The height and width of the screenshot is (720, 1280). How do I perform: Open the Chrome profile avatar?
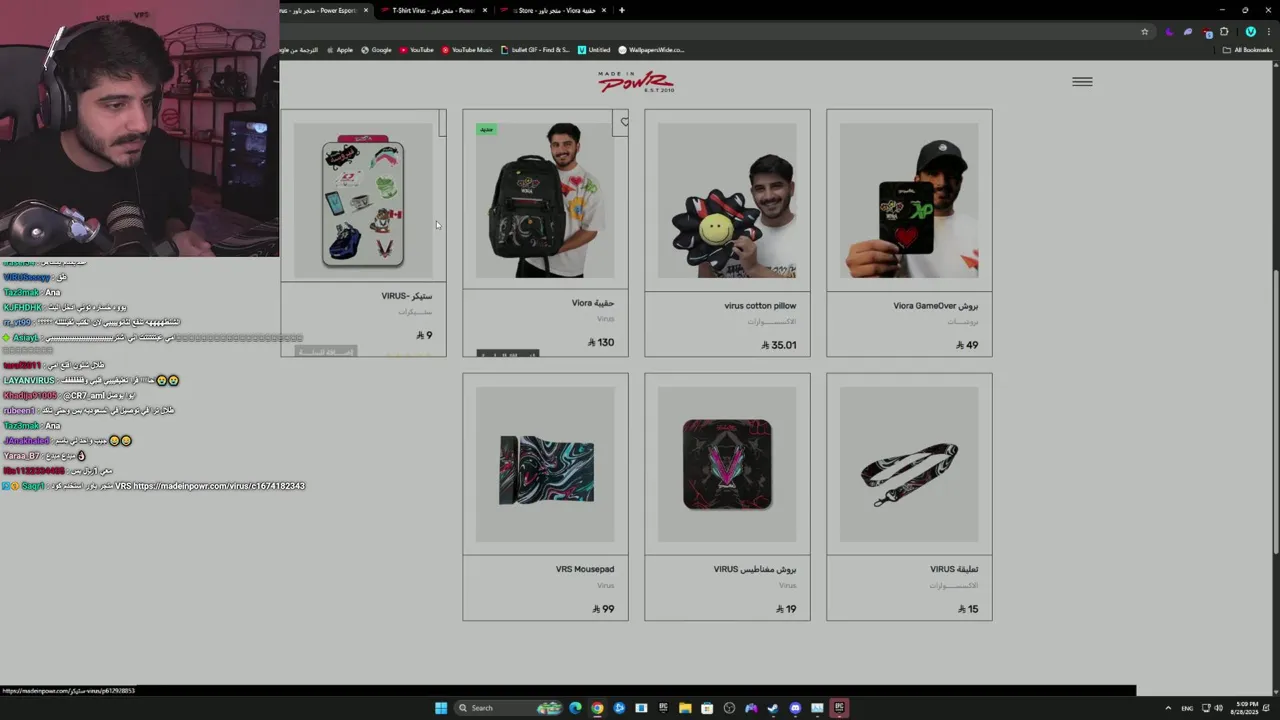(x=1250, y=32)
